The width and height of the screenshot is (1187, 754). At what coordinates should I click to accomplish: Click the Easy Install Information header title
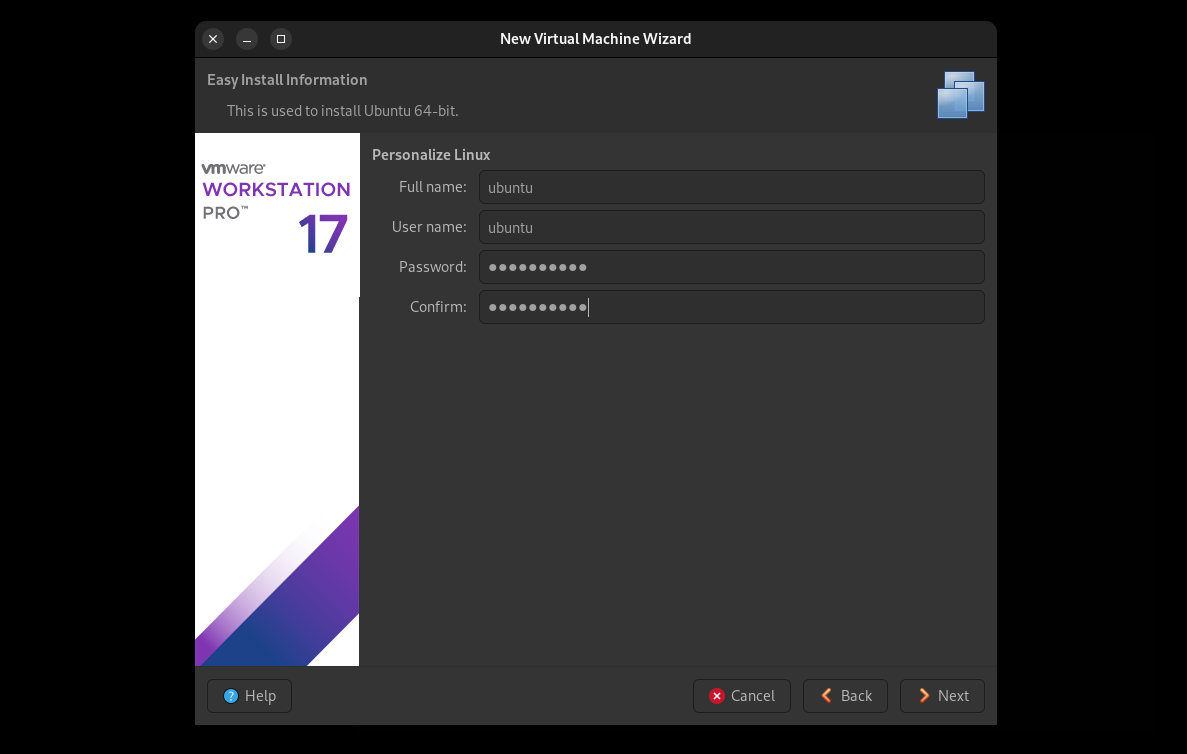coord(287,80)
